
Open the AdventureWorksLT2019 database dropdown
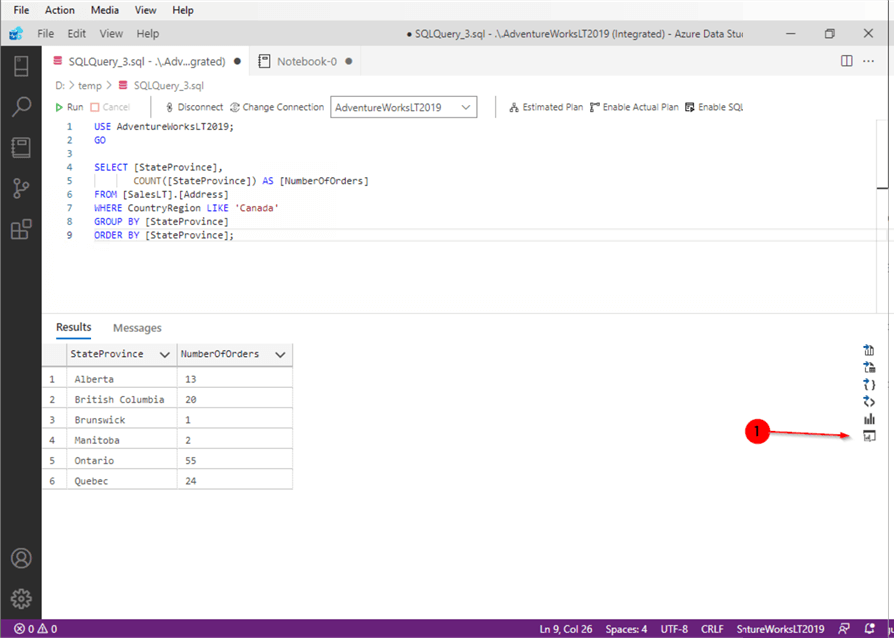403,107
